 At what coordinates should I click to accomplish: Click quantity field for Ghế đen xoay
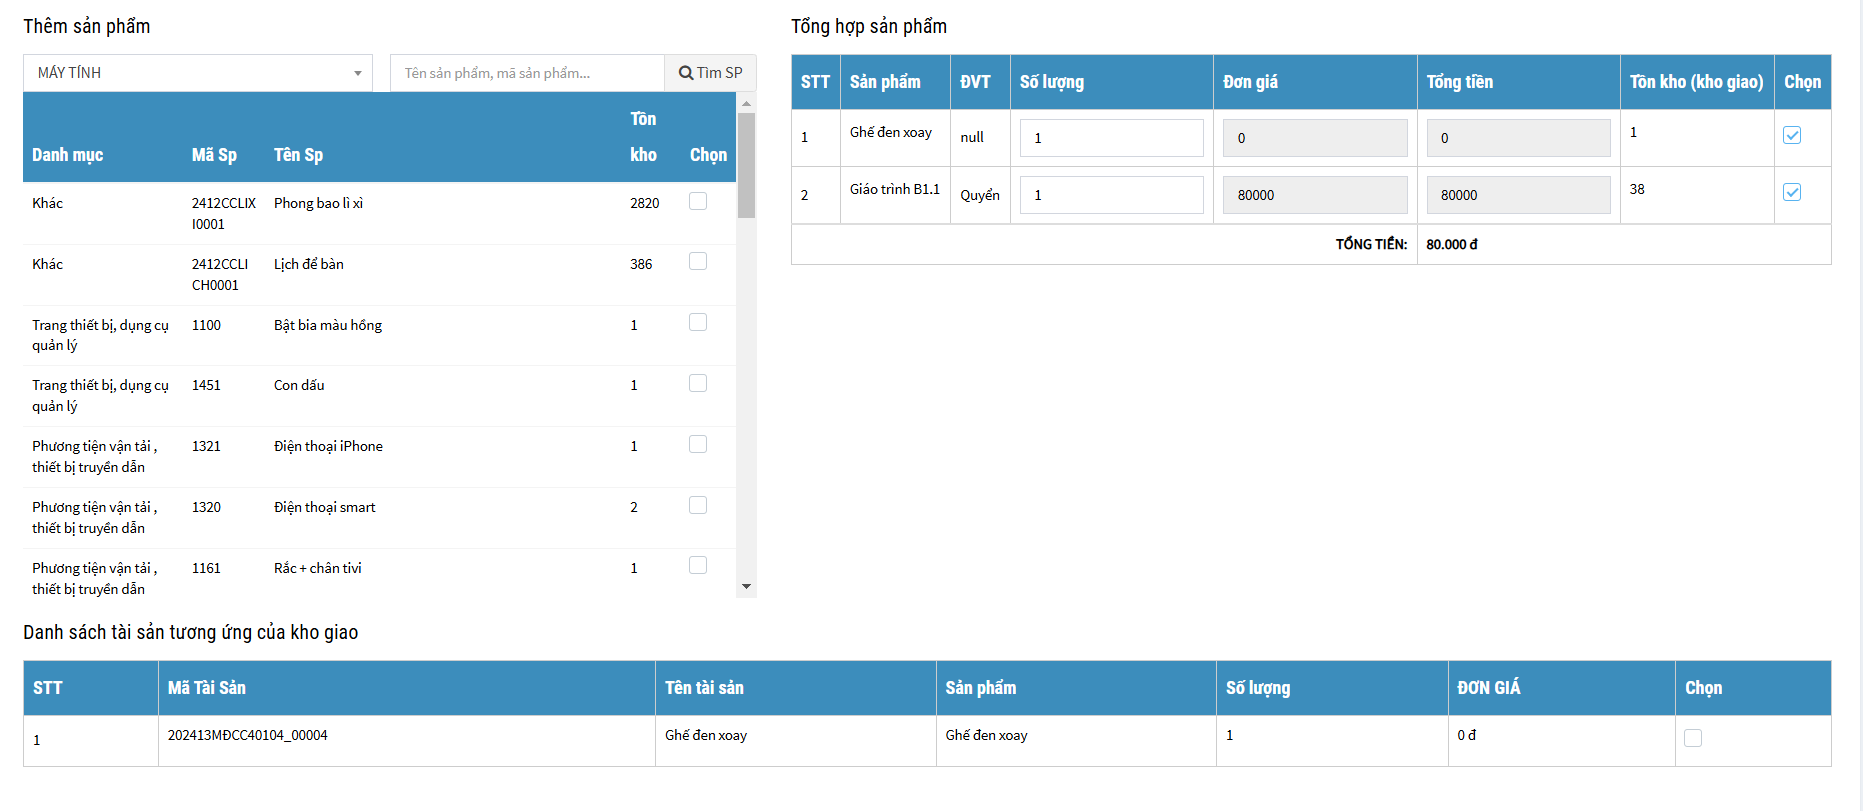1111,138
